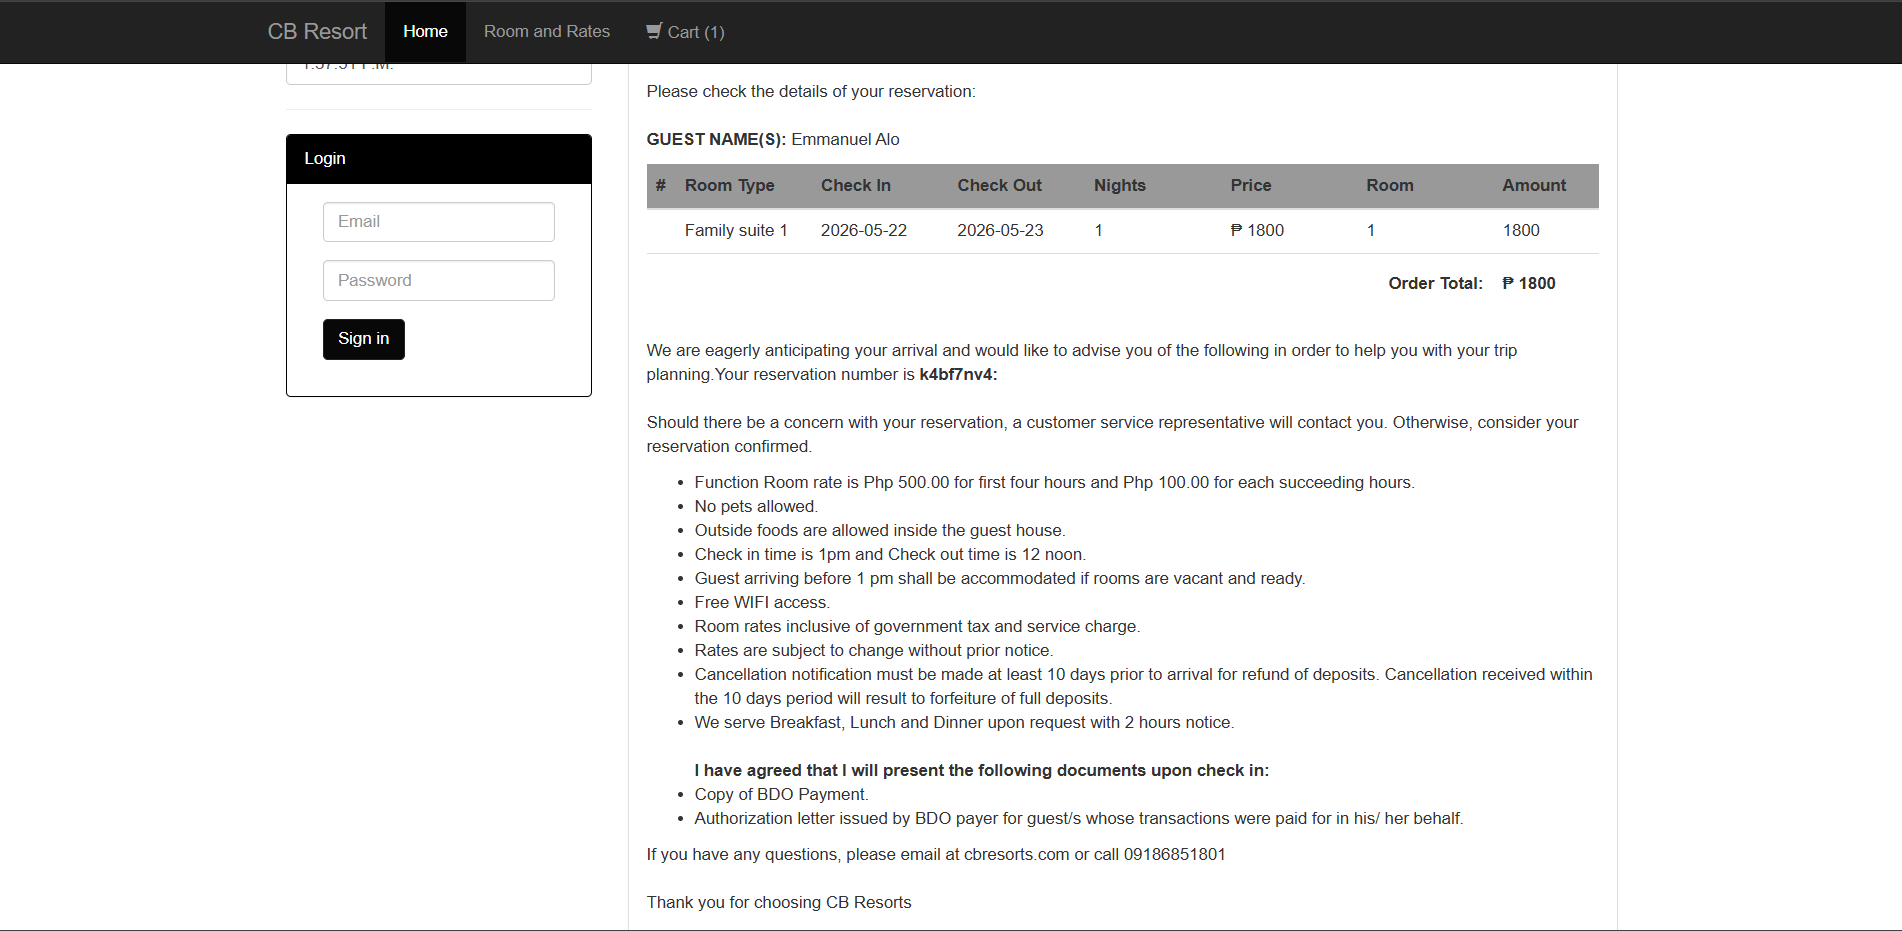
Task: Open the Cart (1) menu item
Action: click(685, 32)
